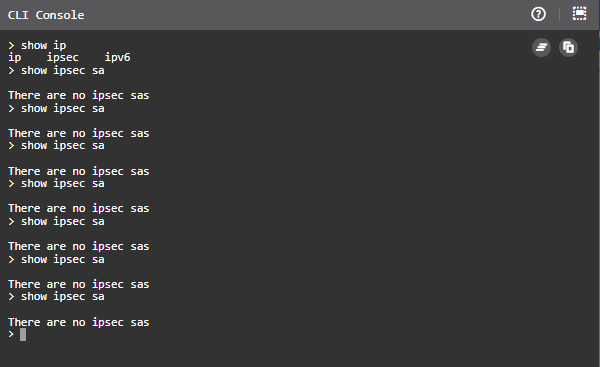600x367 pixels.
Task: Click the 'ipsec' autocomplete suggestion
Action: (x=62, y=57)
